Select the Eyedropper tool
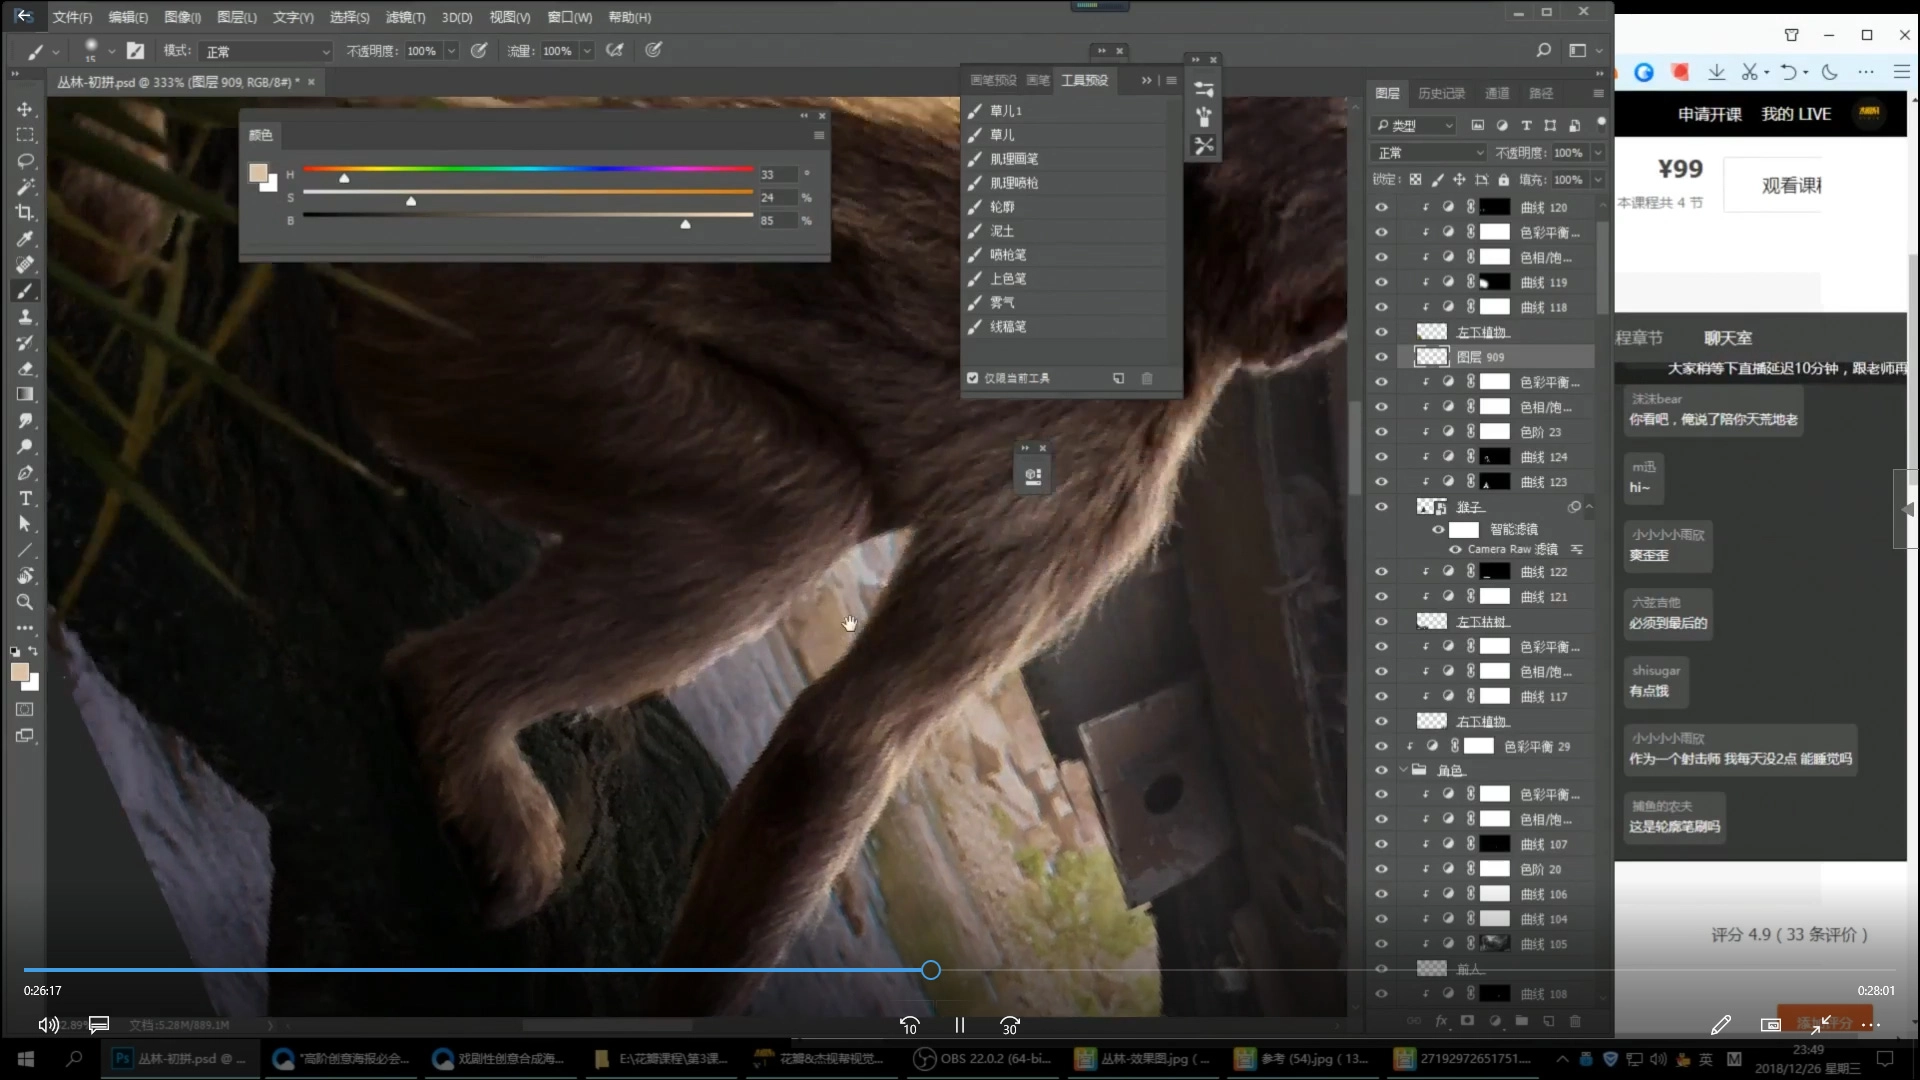Viewport: 1920px width, 1080px height. point(25,239)
